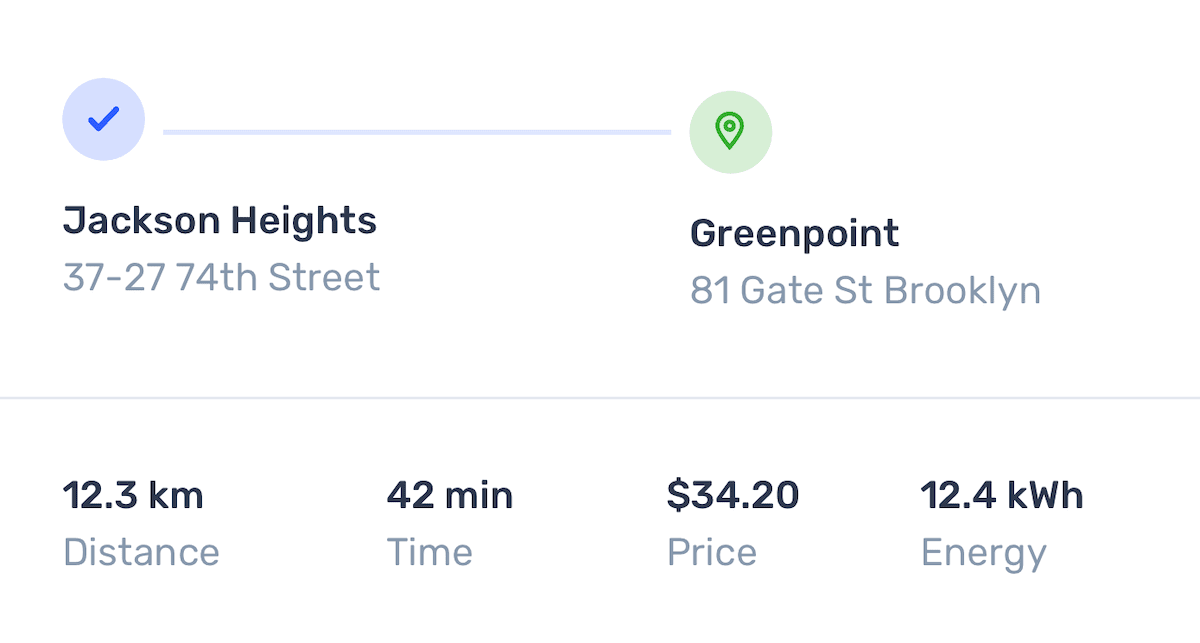This screenshot has width=1200, height=643.
Task: Click the $34.20 trip price value
Action: 733,495
